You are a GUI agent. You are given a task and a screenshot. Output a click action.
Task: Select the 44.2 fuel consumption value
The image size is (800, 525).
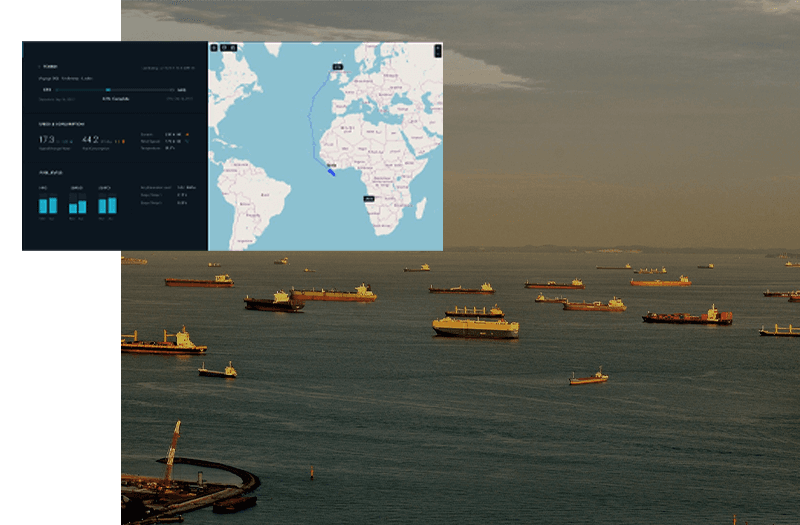(x=90, y=139)
